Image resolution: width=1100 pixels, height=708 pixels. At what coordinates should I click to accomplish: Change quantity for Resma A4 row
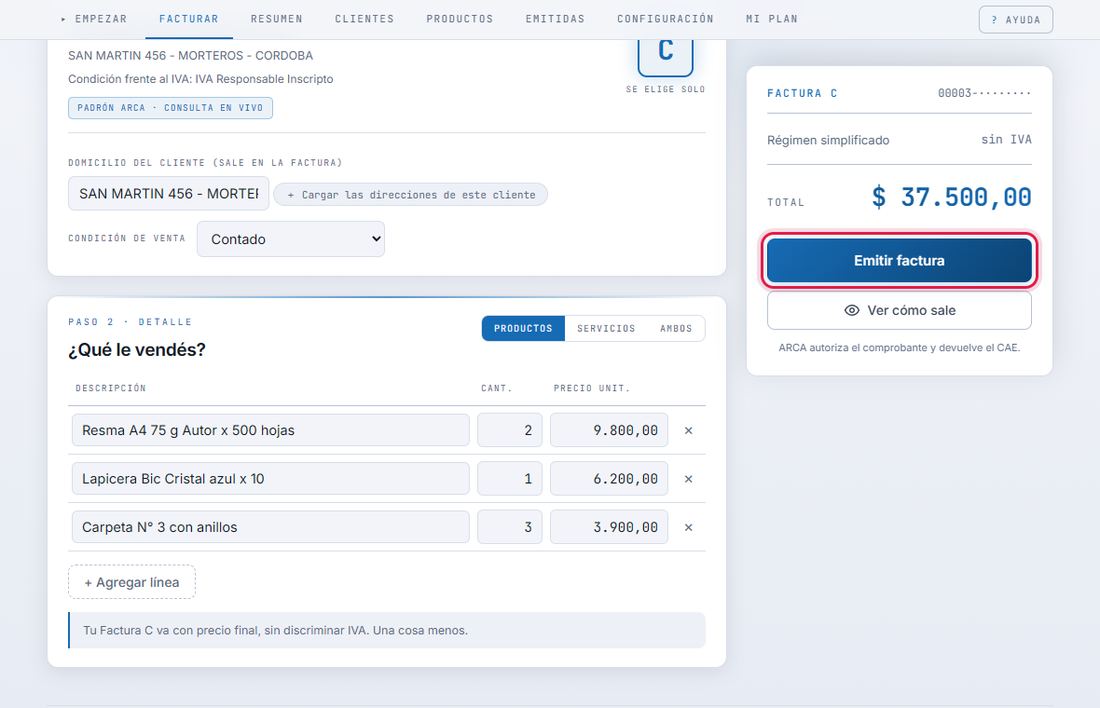pos(510,430)
